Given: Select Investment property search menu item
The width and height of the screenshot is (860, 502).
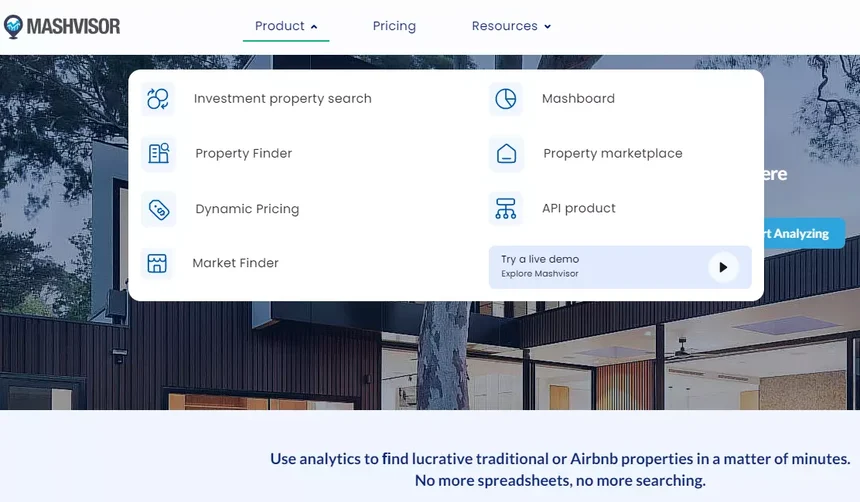Looking at the screenshot, I should pos(282,99).
